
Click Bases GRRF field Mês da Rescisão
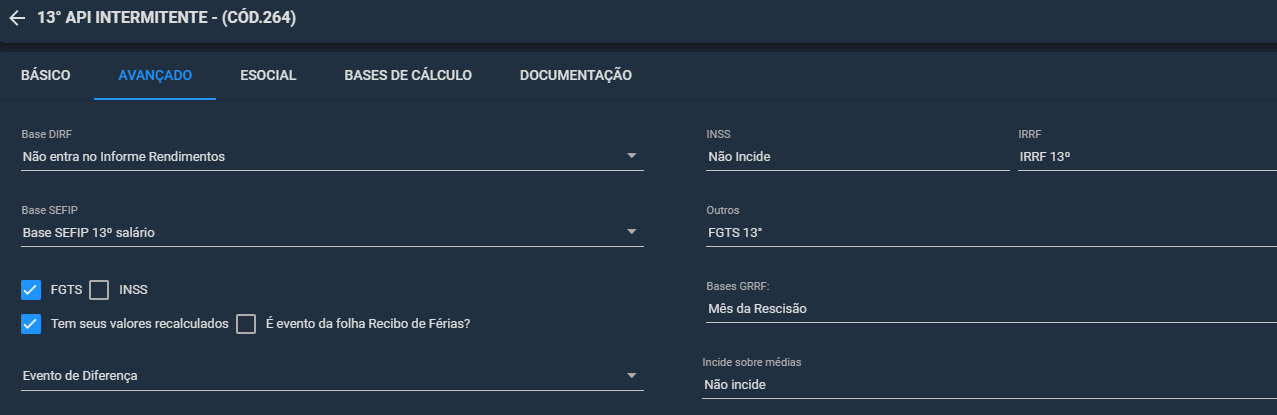point(991,308)
